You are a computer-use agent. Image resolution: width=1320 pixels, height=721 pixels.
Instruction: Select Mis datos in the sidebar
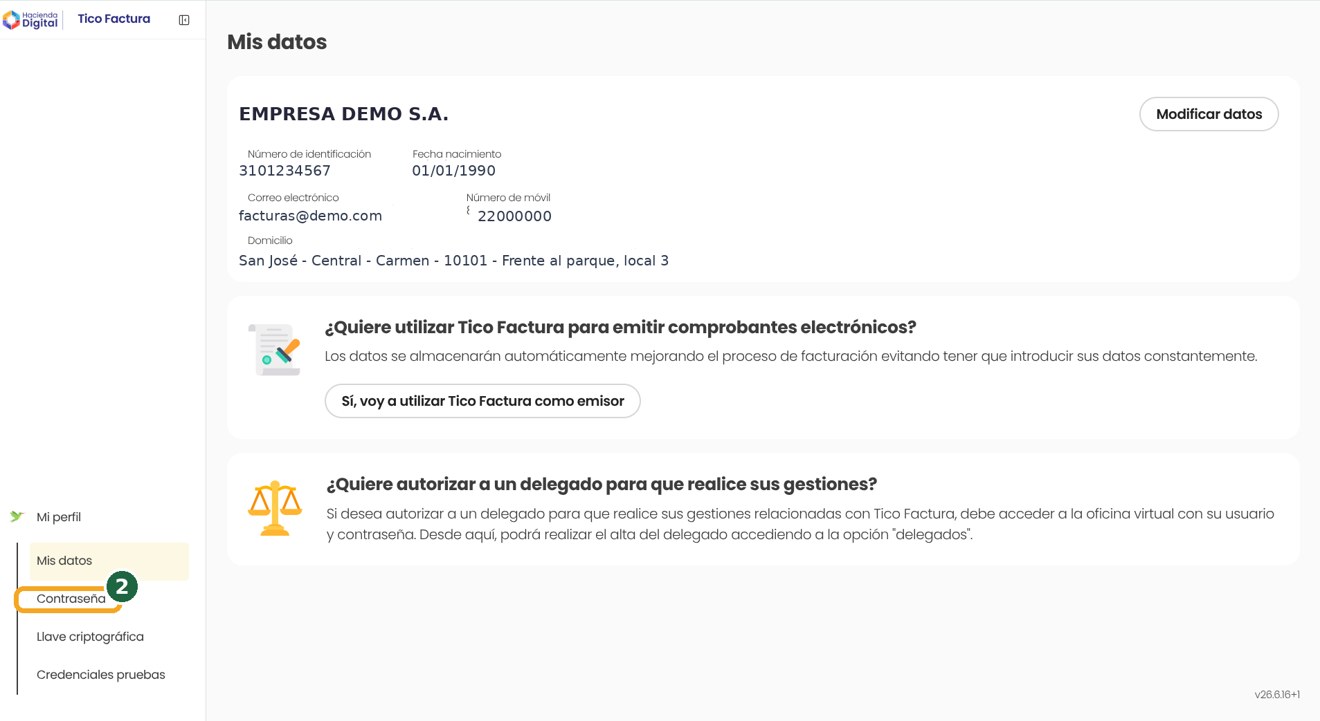[x=109, y=561]
